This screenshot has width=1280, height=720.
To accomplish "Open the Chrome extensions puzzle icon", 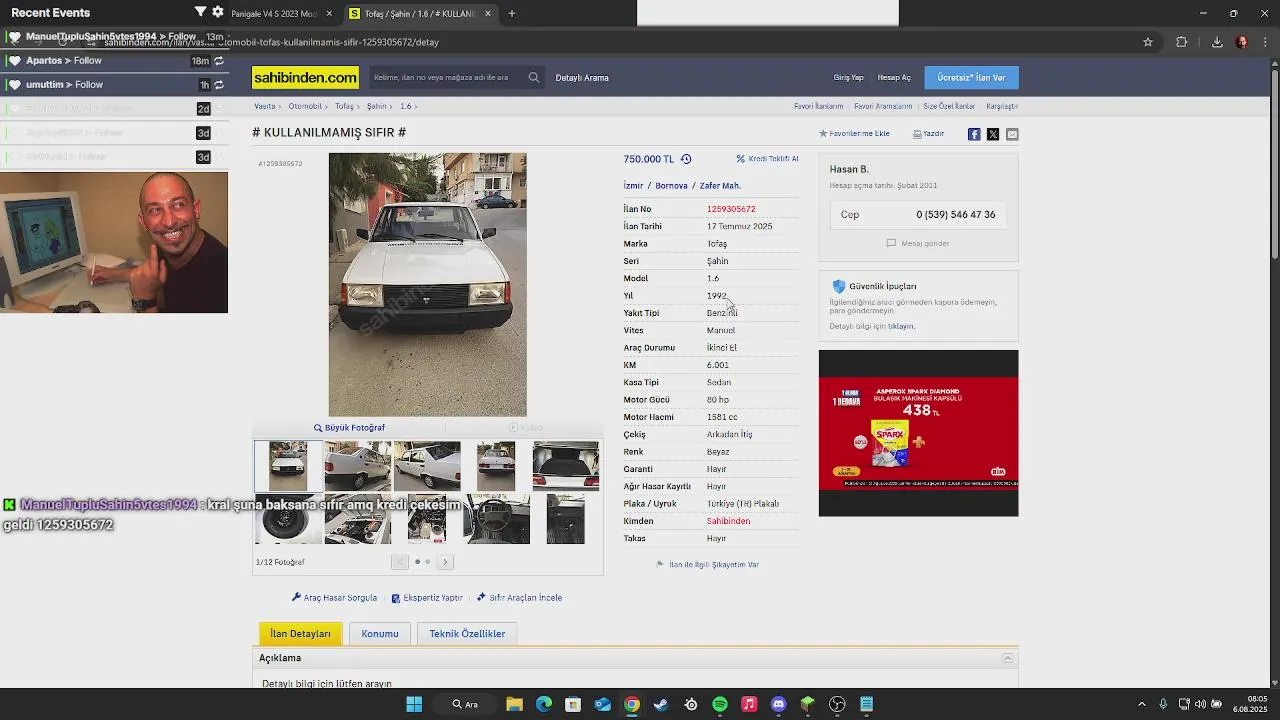I will click(x=1182, y=42).
